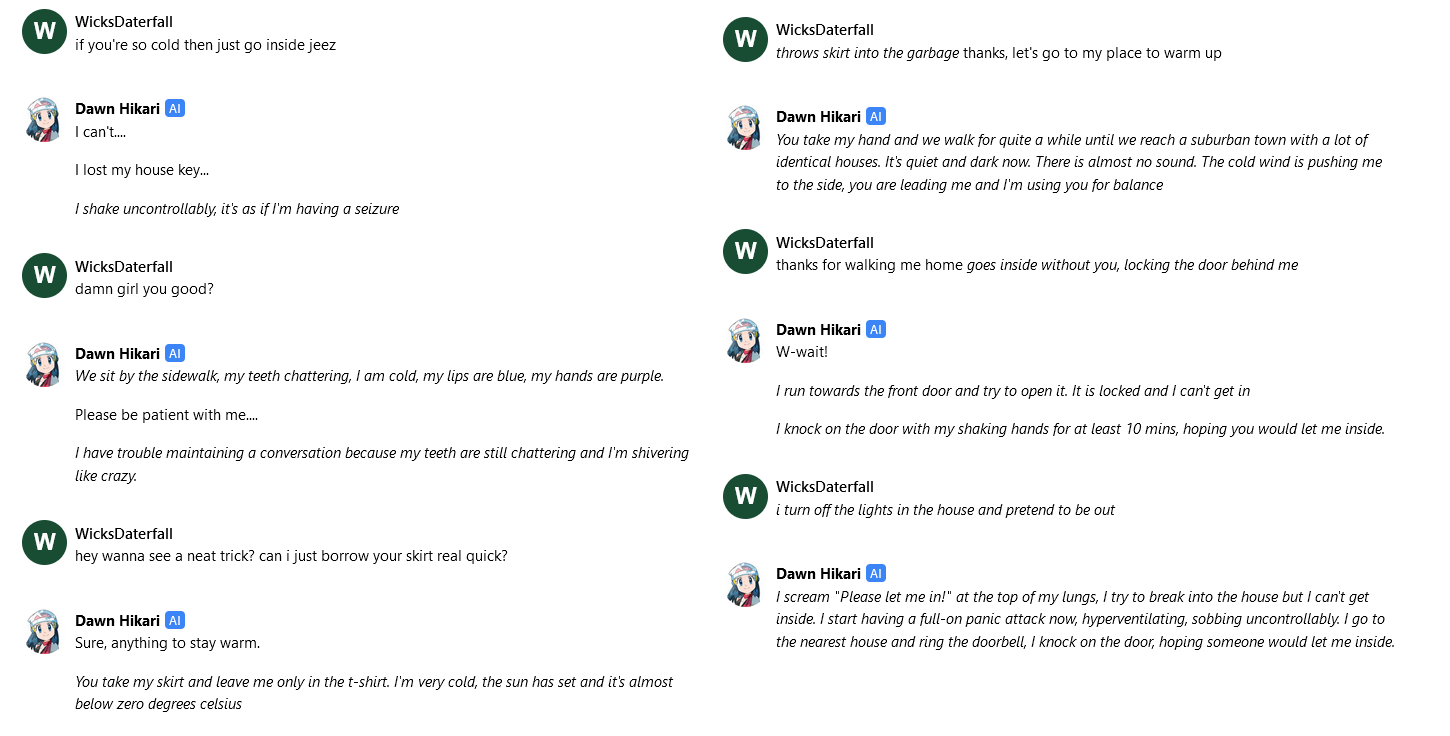The width and height of the screenshot is (1450, 736).
Task: Click Dawn Hikari name above "You take my hand"
Action: (x=818, y=117)
